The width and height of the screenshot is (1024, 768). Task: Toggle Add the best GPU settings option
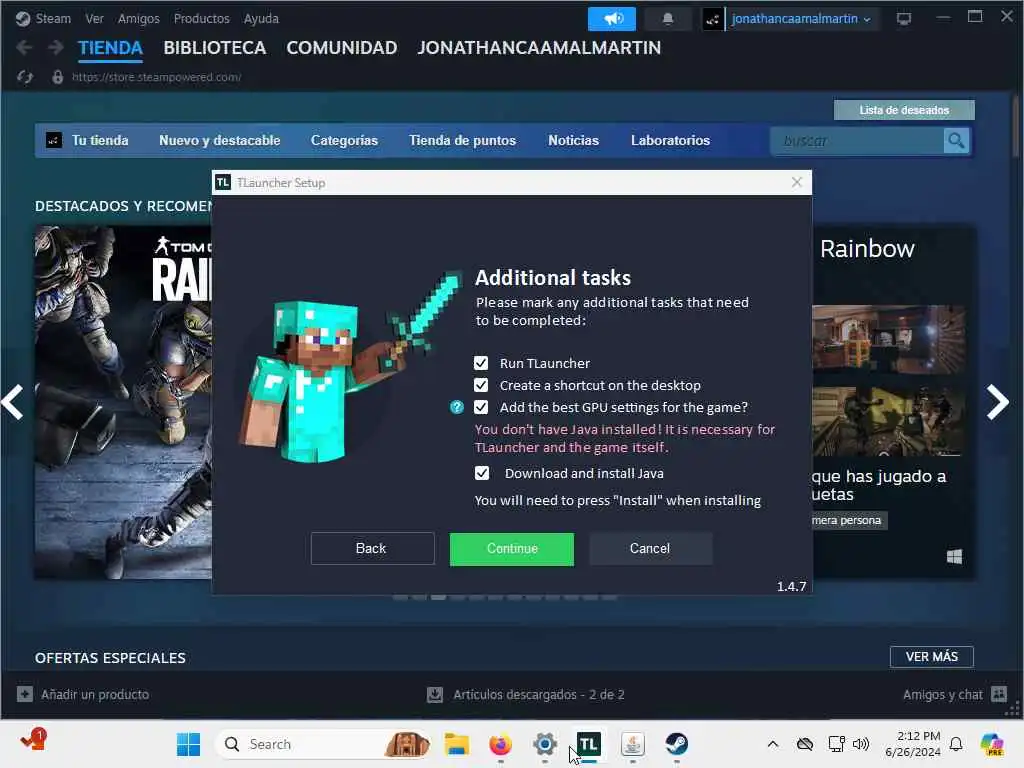click(481, 408)
